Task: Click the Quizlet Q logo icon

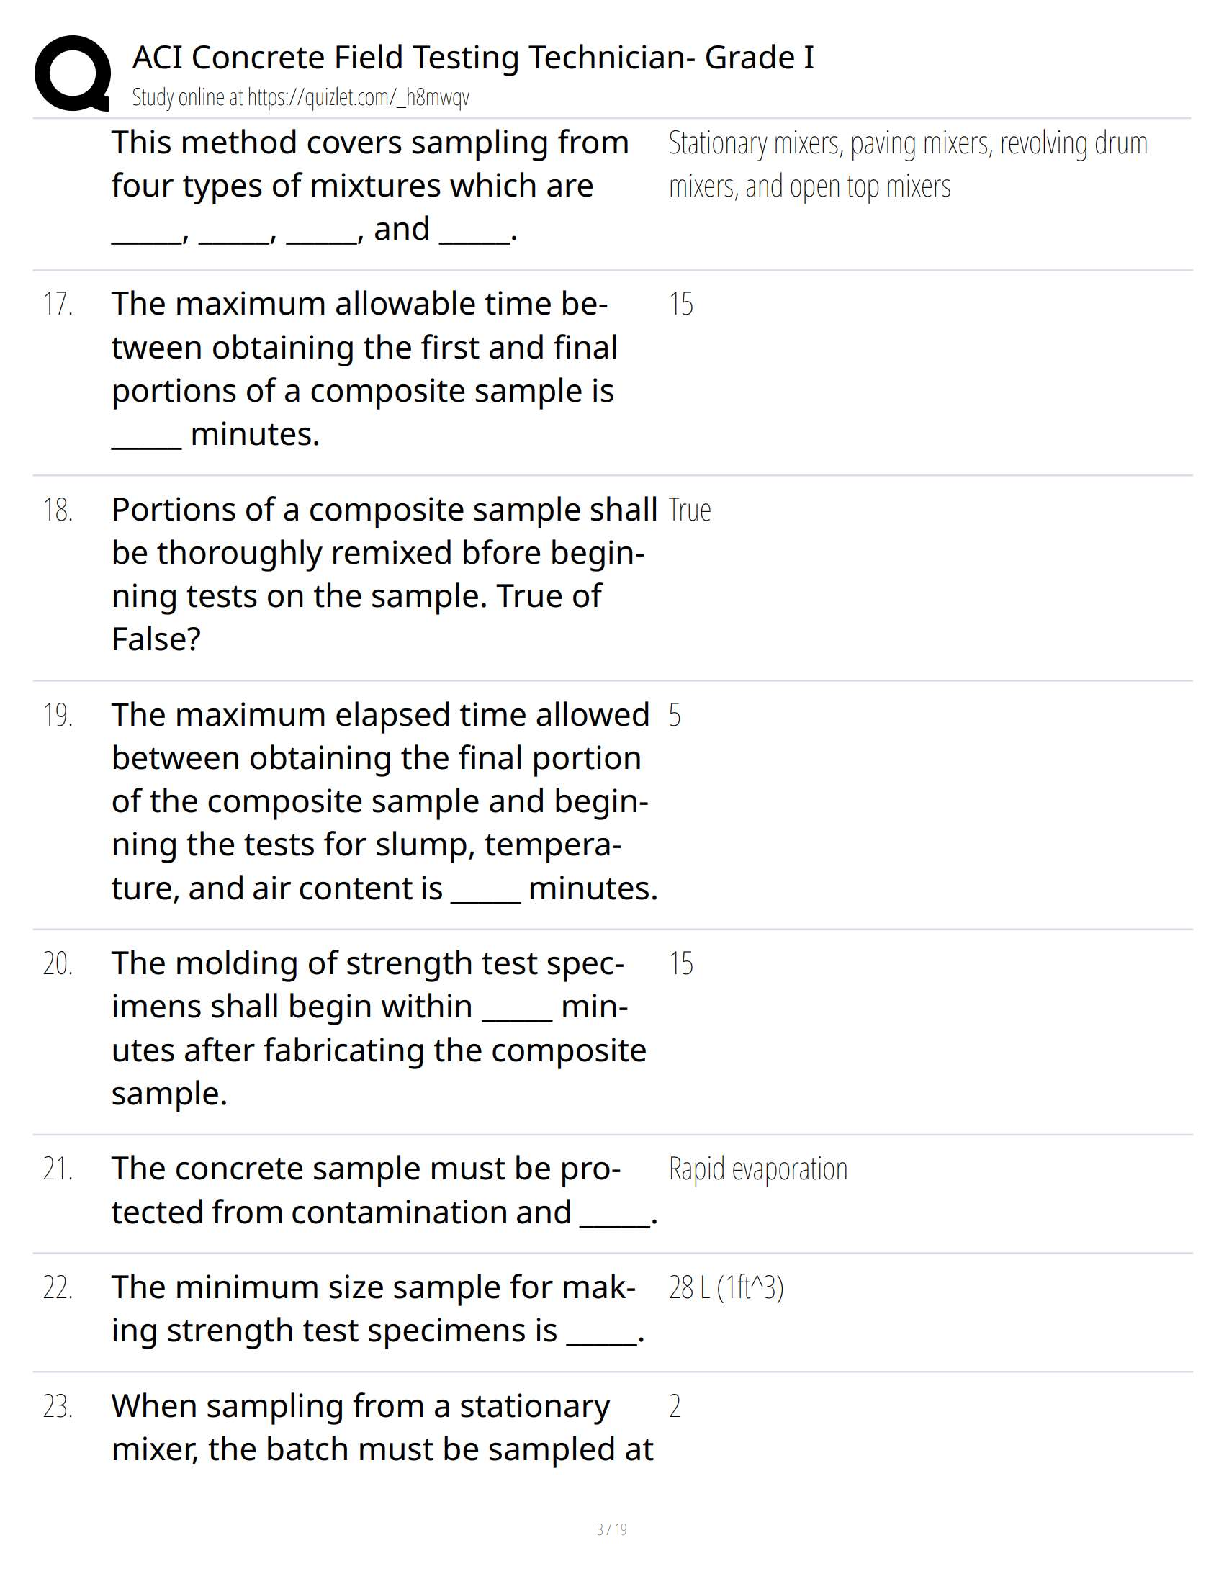Action: tap(71, 73)
